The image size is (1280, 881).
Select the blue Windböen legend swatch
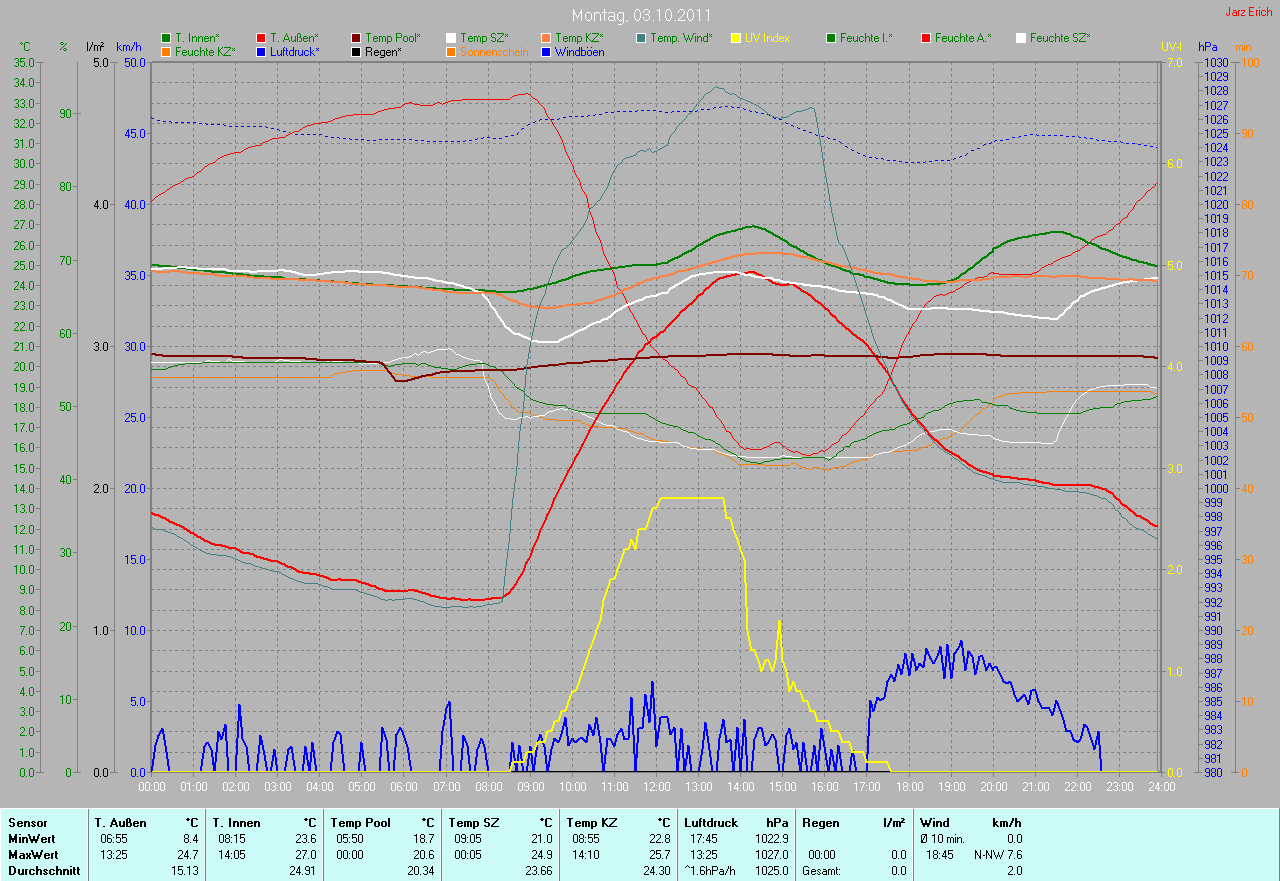[x=546, y=51]
